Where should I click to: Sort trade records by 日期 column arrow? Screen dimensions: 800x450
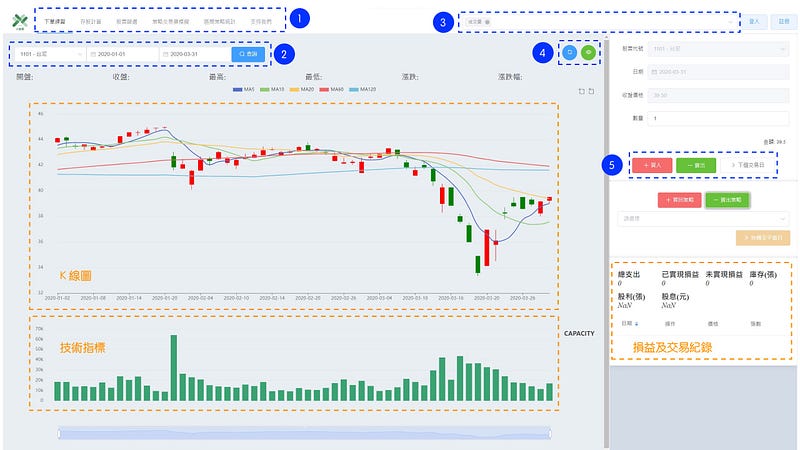pos(636,323)
